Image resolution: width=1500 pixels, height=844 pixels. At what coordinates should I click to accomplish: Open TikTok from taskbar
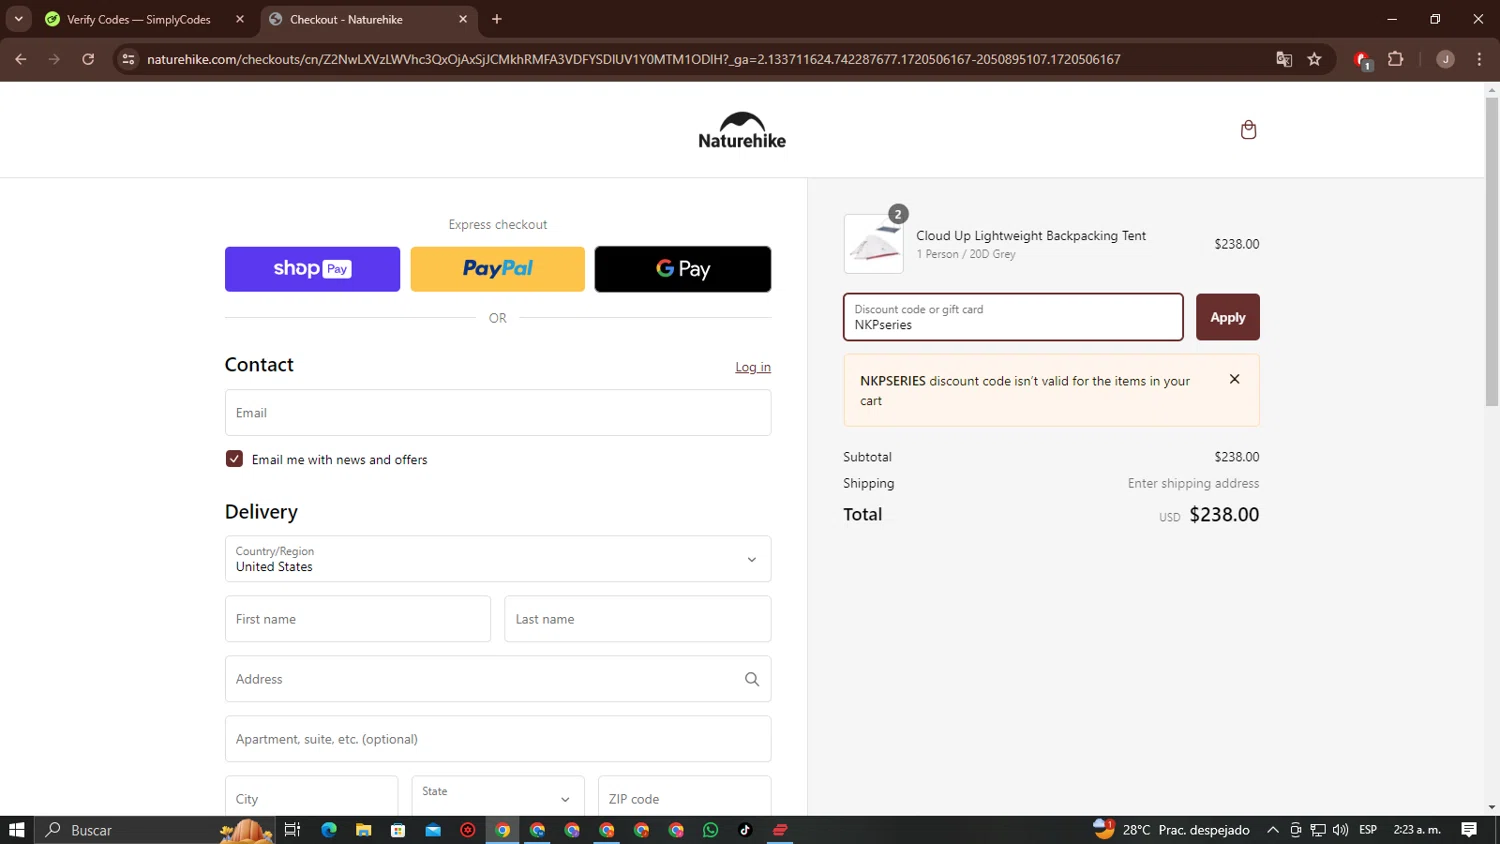[x=745, y=830]
